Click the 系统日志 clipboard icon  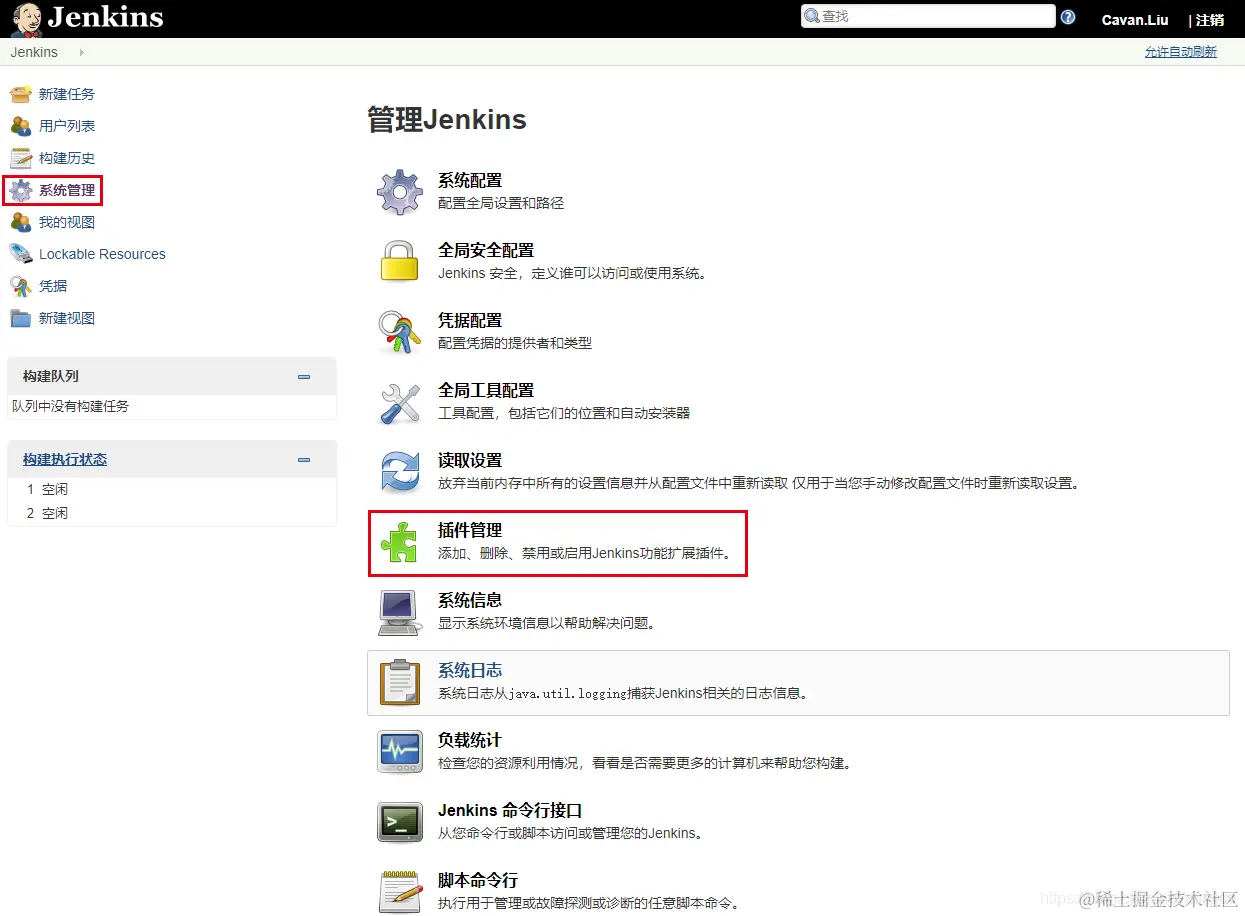(x=400, y=682)
